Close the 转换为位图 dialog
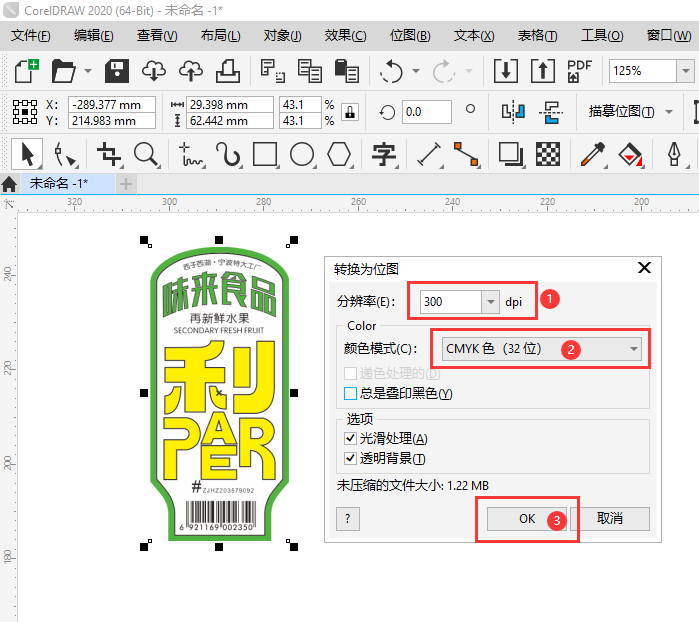The image size is (699, 622). (644, 268)
